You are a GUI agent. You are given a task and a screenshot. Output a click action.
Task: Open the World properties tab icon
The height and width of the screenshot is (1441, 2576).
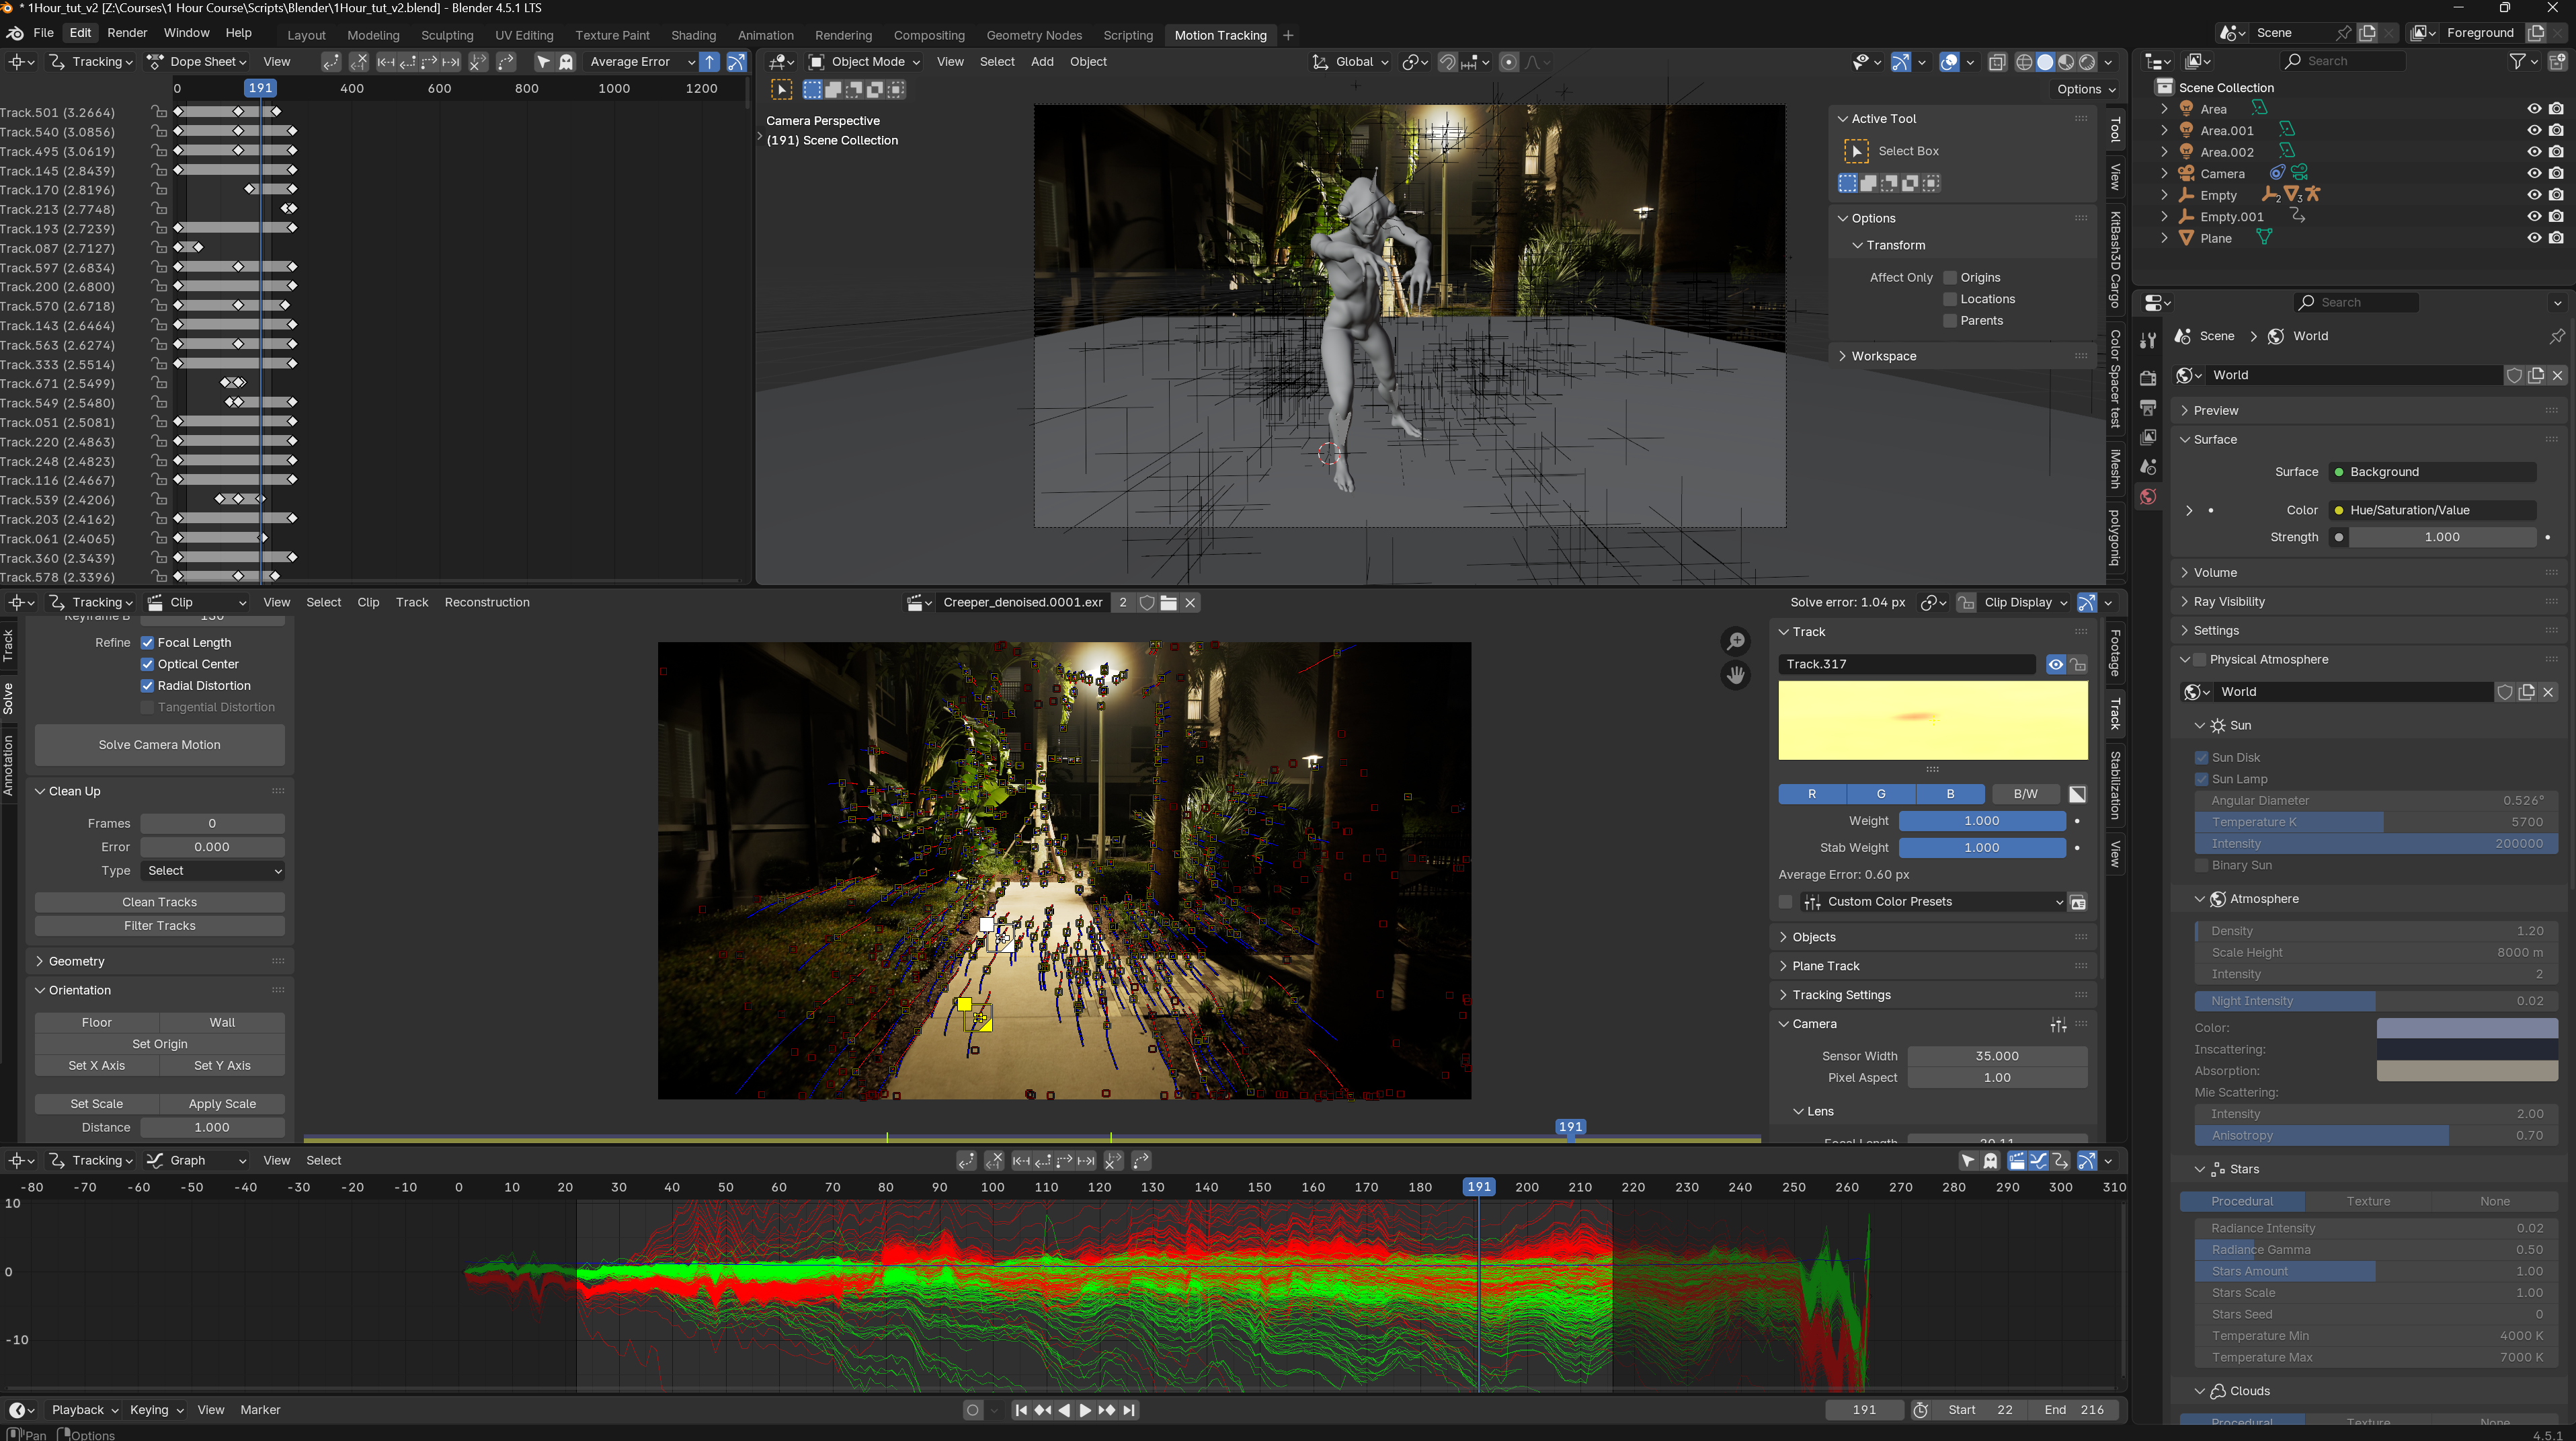(x=2148, y=497)
